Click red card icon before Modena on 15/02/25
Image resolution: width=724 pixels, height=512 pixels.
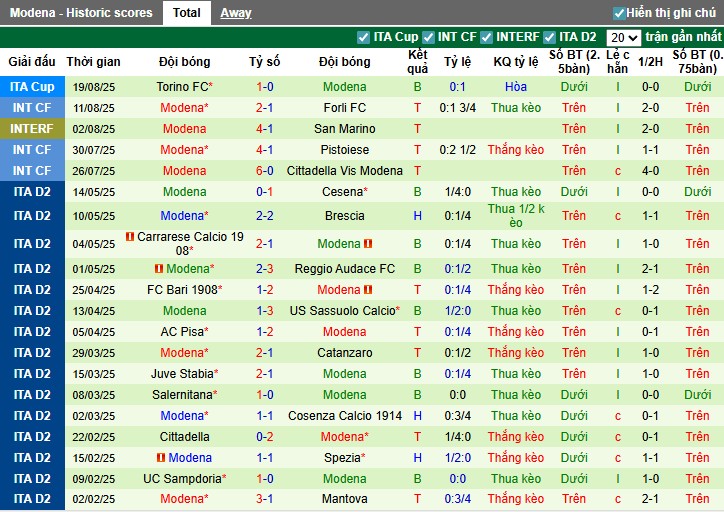click(x=161, y=458)
